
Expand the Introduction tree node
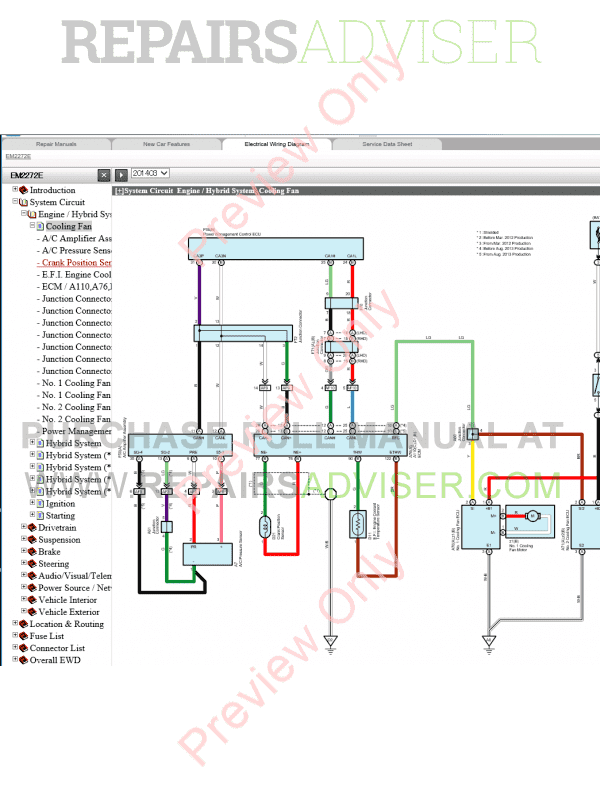(x=15, y=189)
